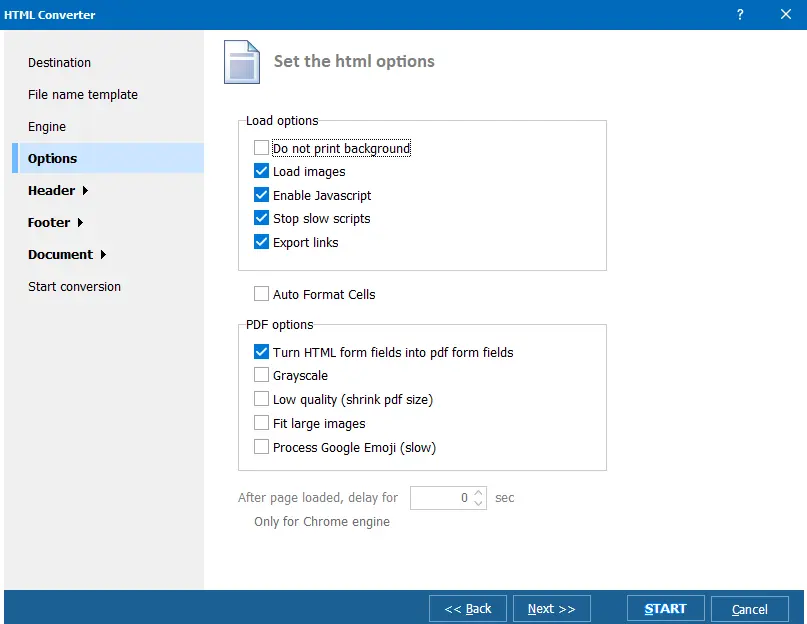Close the HTML Converter window
The height and width of the screenshot is (624, 807).
785,14
